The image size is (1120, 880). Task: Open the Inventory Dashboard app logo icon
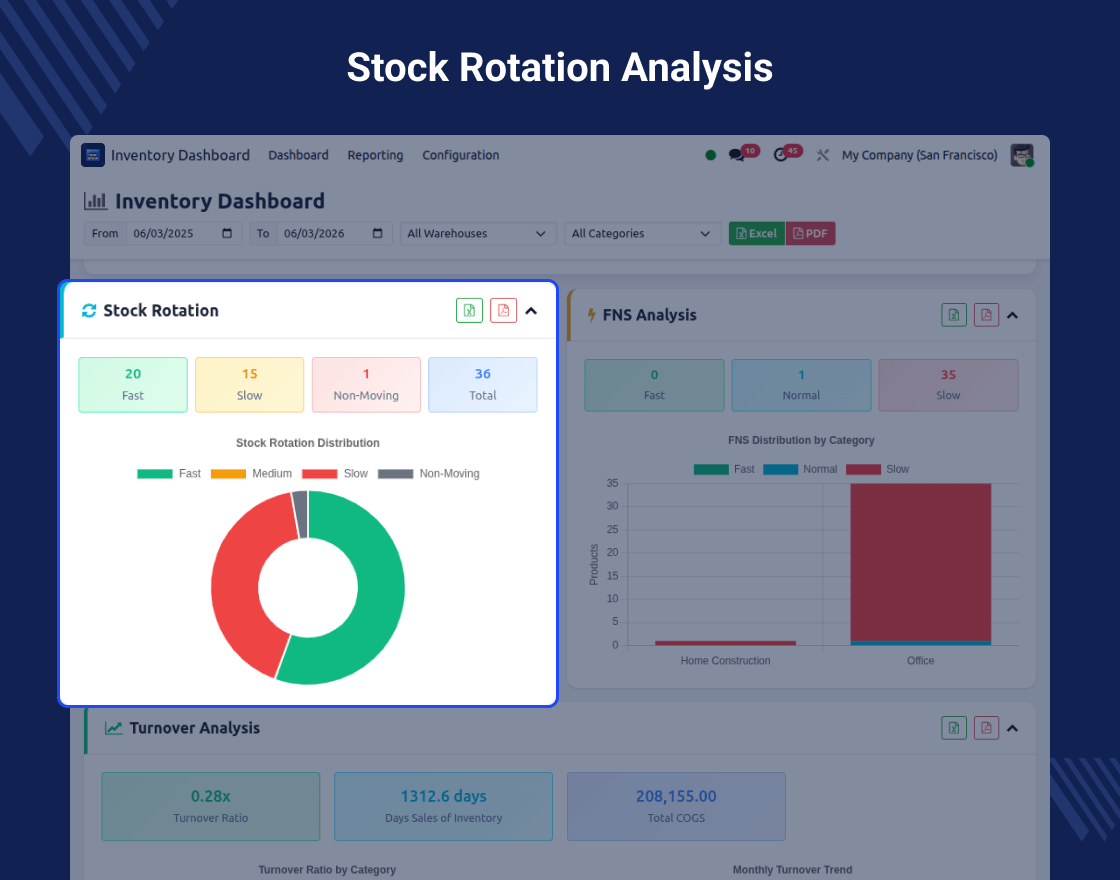(93, 155)
